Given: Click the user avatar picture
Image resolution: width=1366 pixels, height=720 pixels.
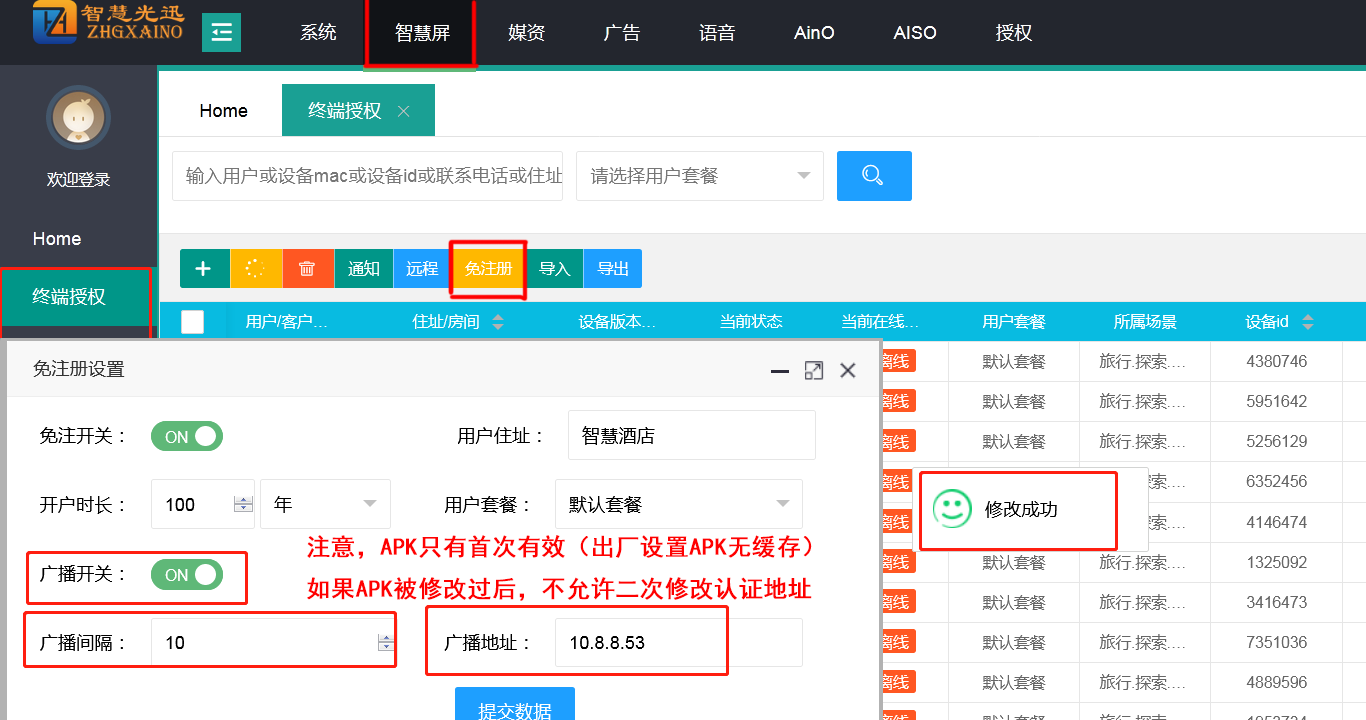Looking at the screenshot, I should [78, 118].
